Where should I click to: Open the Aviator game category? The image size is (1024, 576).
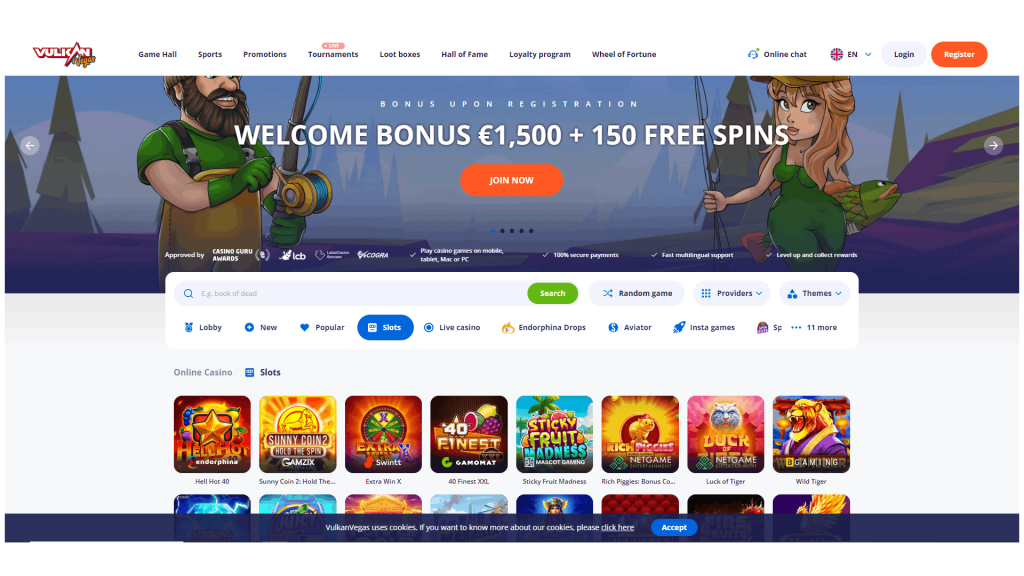(x=630, y=328)
